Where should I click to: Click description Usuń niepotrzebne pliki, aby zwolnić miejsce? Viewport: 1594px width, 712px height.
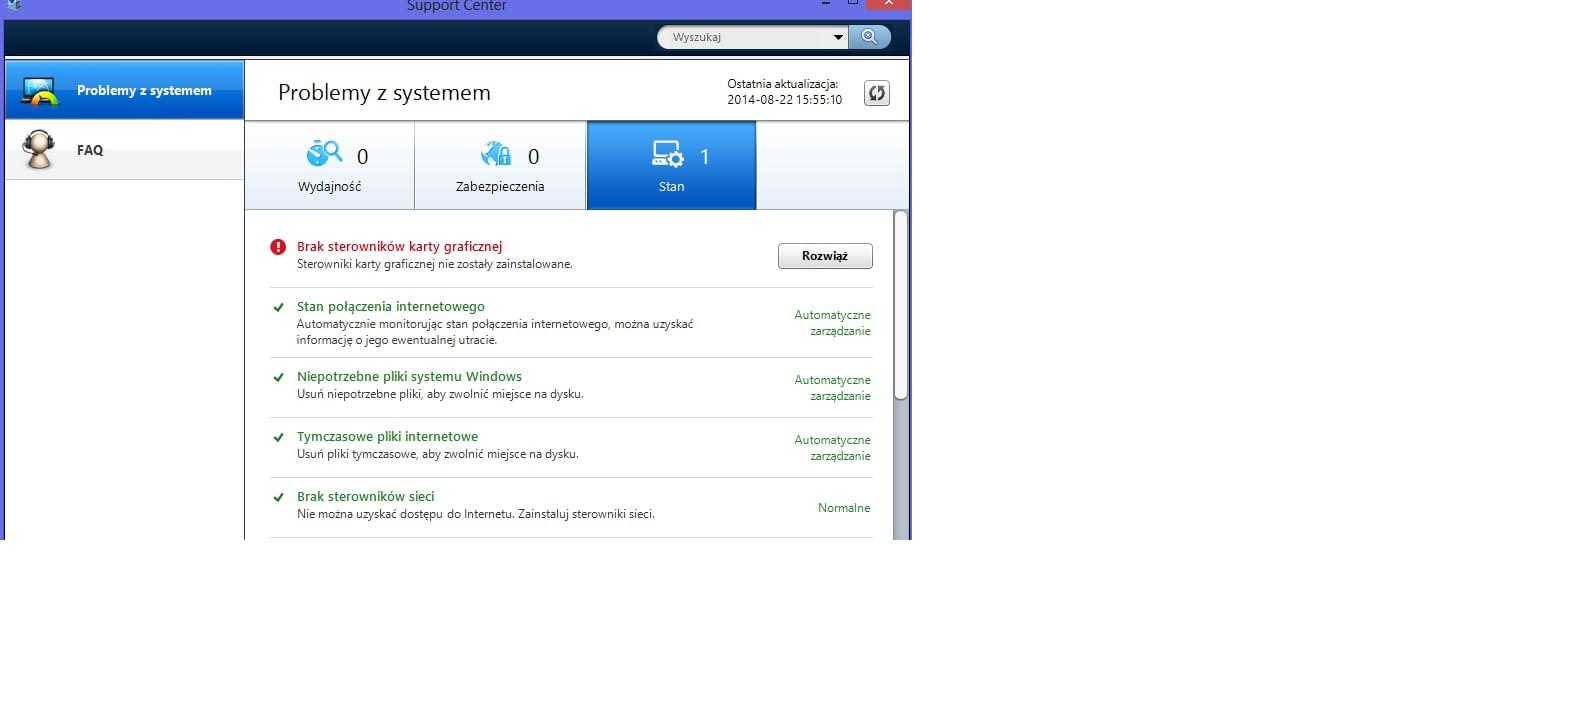click(440, 394)
